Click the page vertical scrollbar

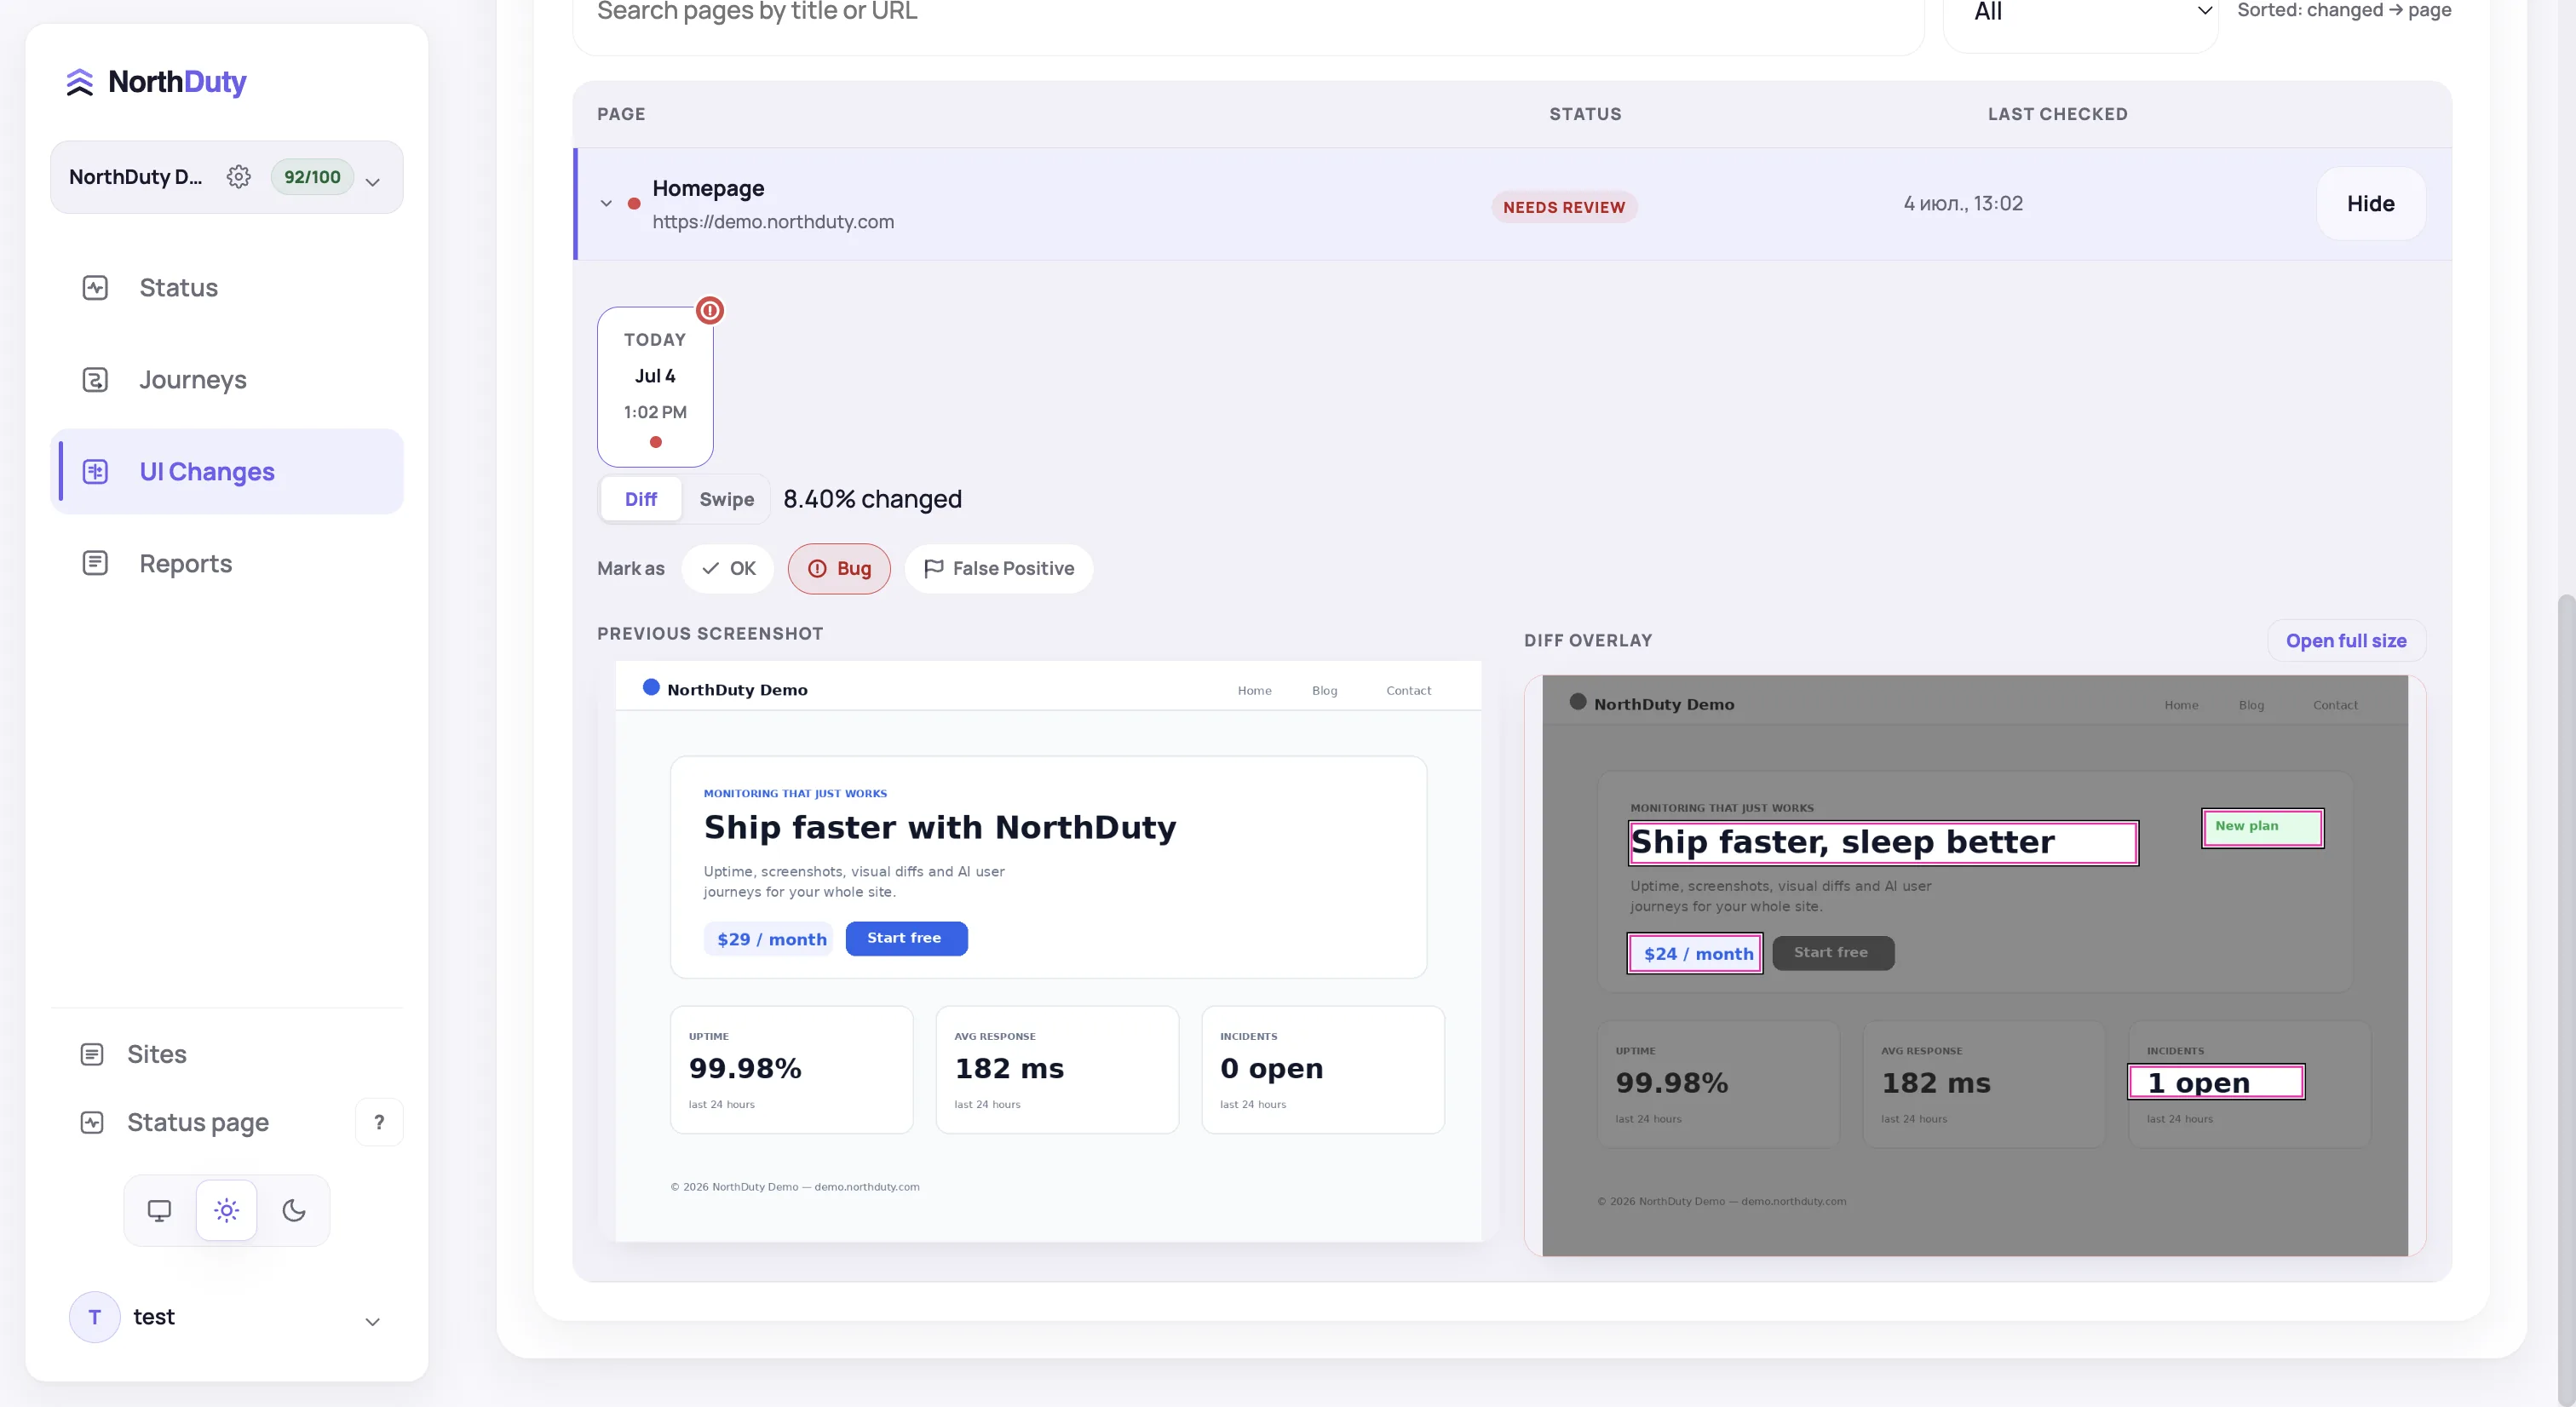2566,1000
